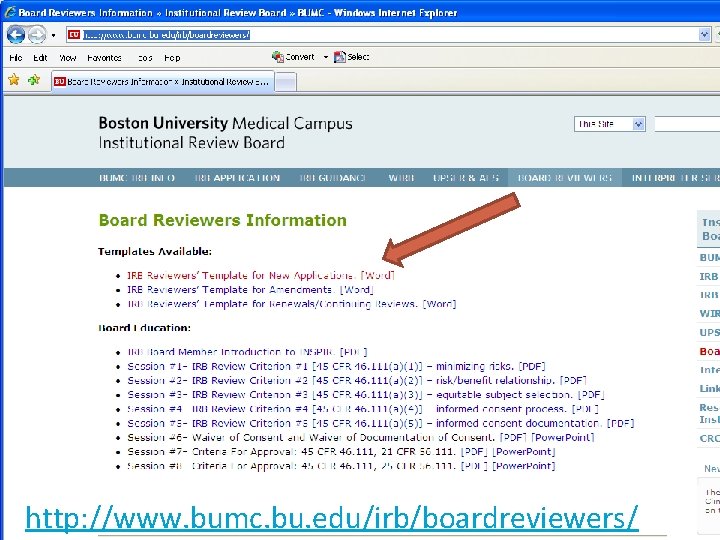Open BOARD REVIEWERS navigation item
Viewport: 720px width, 540px height.
[x=565, y=178]
